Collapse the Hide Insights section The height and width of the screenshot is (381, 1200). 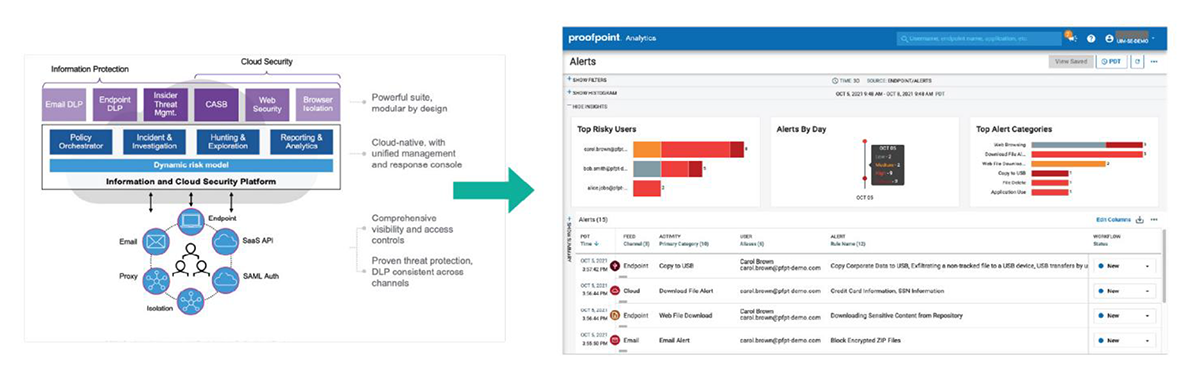589,105
